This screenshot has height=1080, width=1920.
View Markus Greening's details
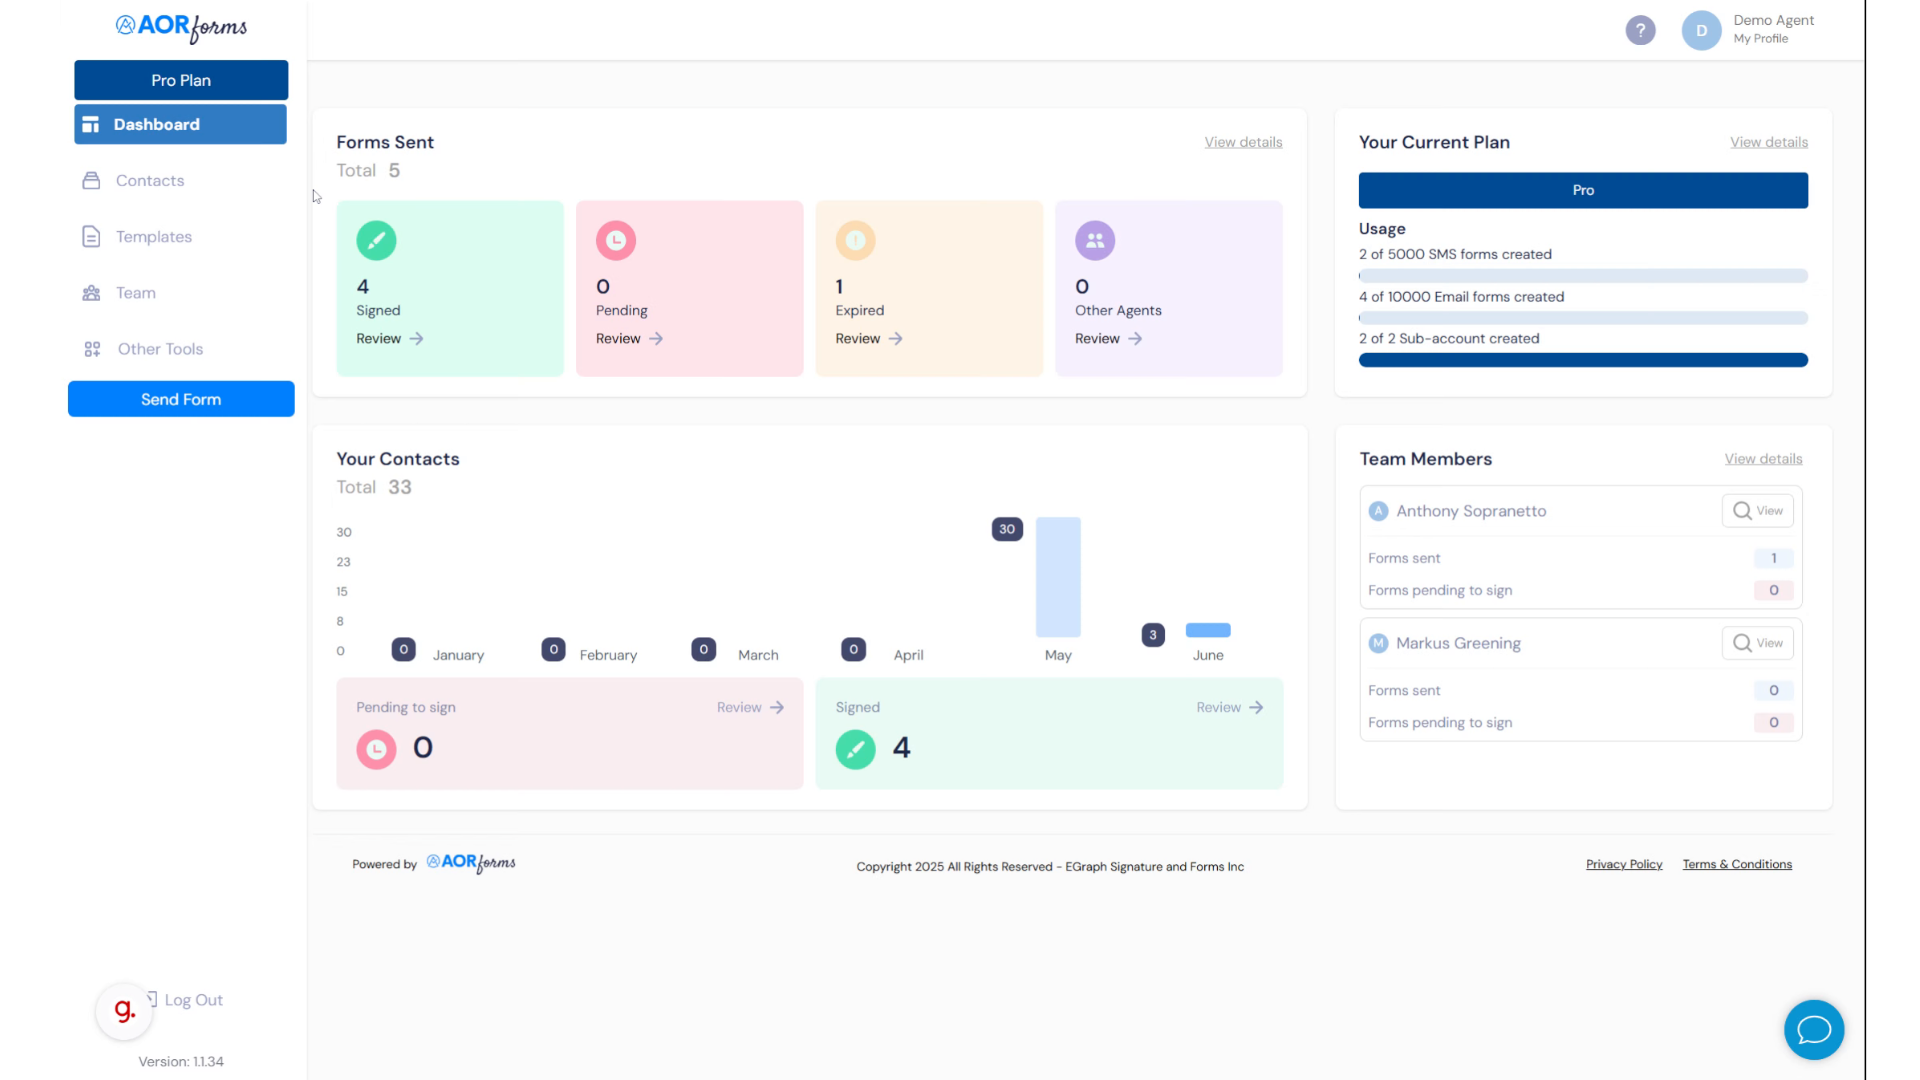1757,643
